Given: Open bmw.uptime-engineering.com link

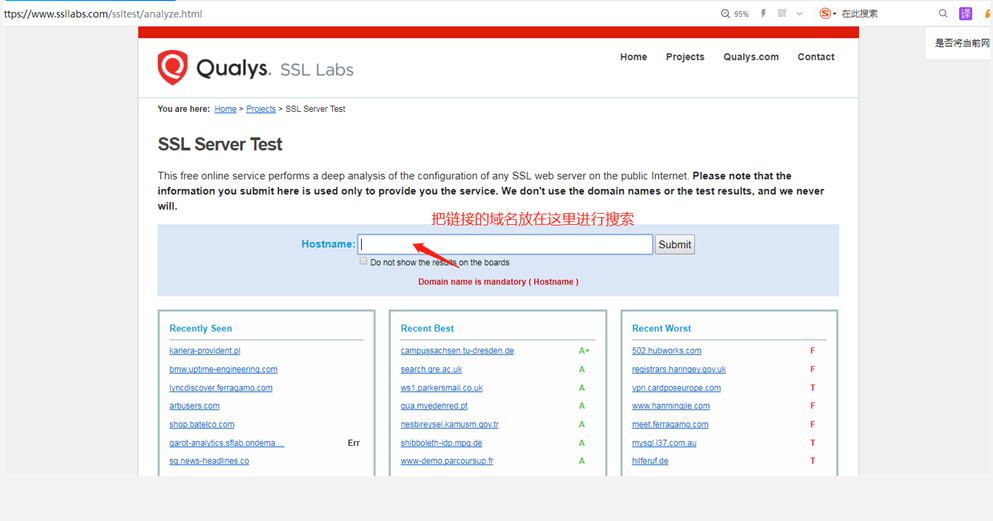Looking at the screenshot, I should (x=223, y=369).
